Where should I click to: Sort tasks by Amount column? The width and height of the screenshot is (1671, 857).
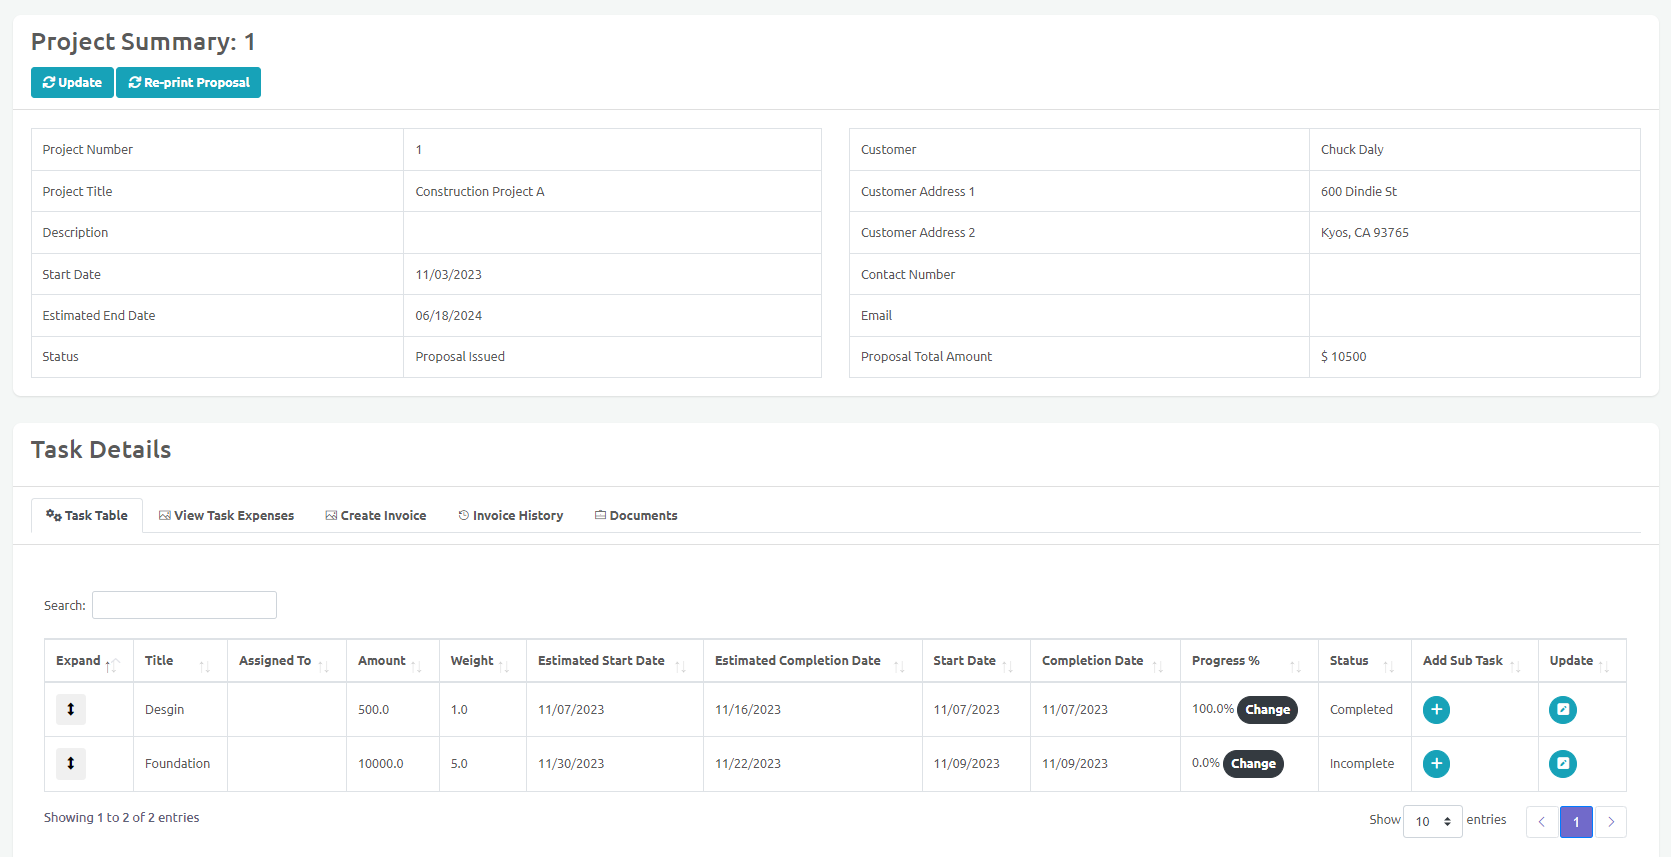pyautogui.click(x=392, y=661)
